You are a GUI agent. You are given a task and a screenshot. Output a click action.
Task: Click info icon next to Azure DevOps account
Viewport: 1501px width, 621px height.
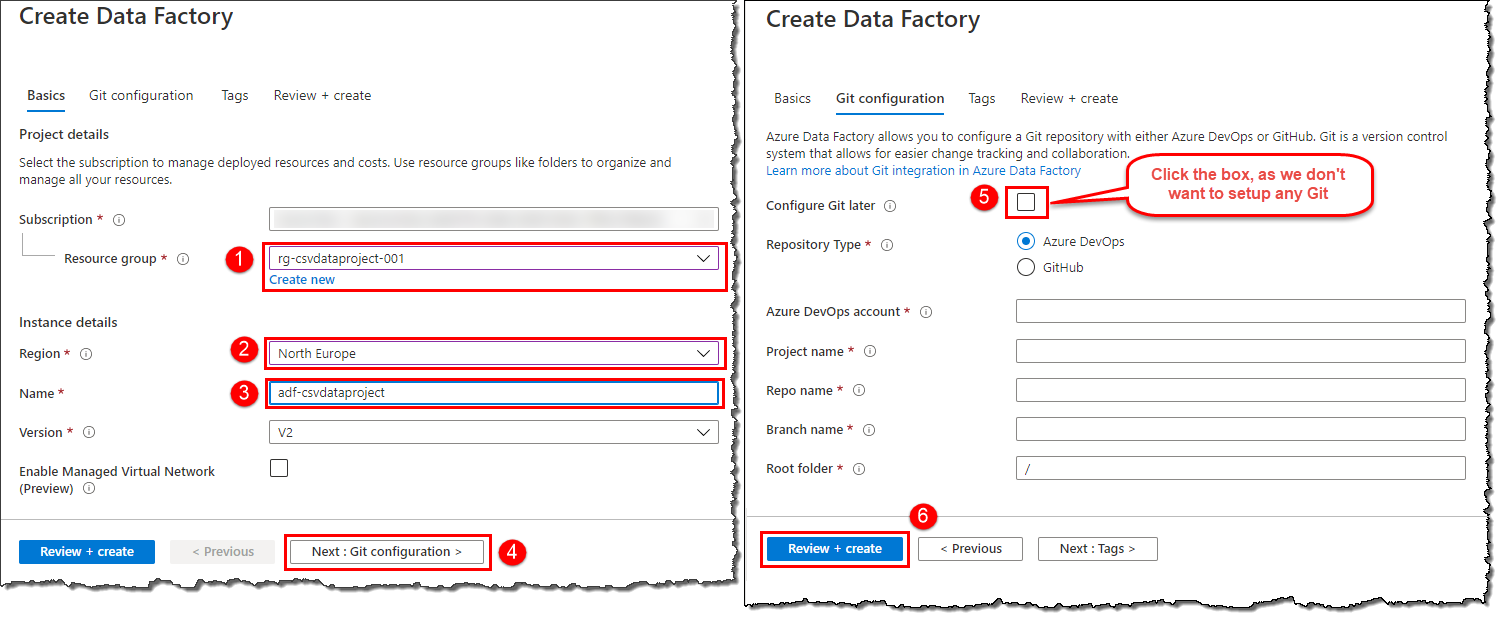(926, 312)
